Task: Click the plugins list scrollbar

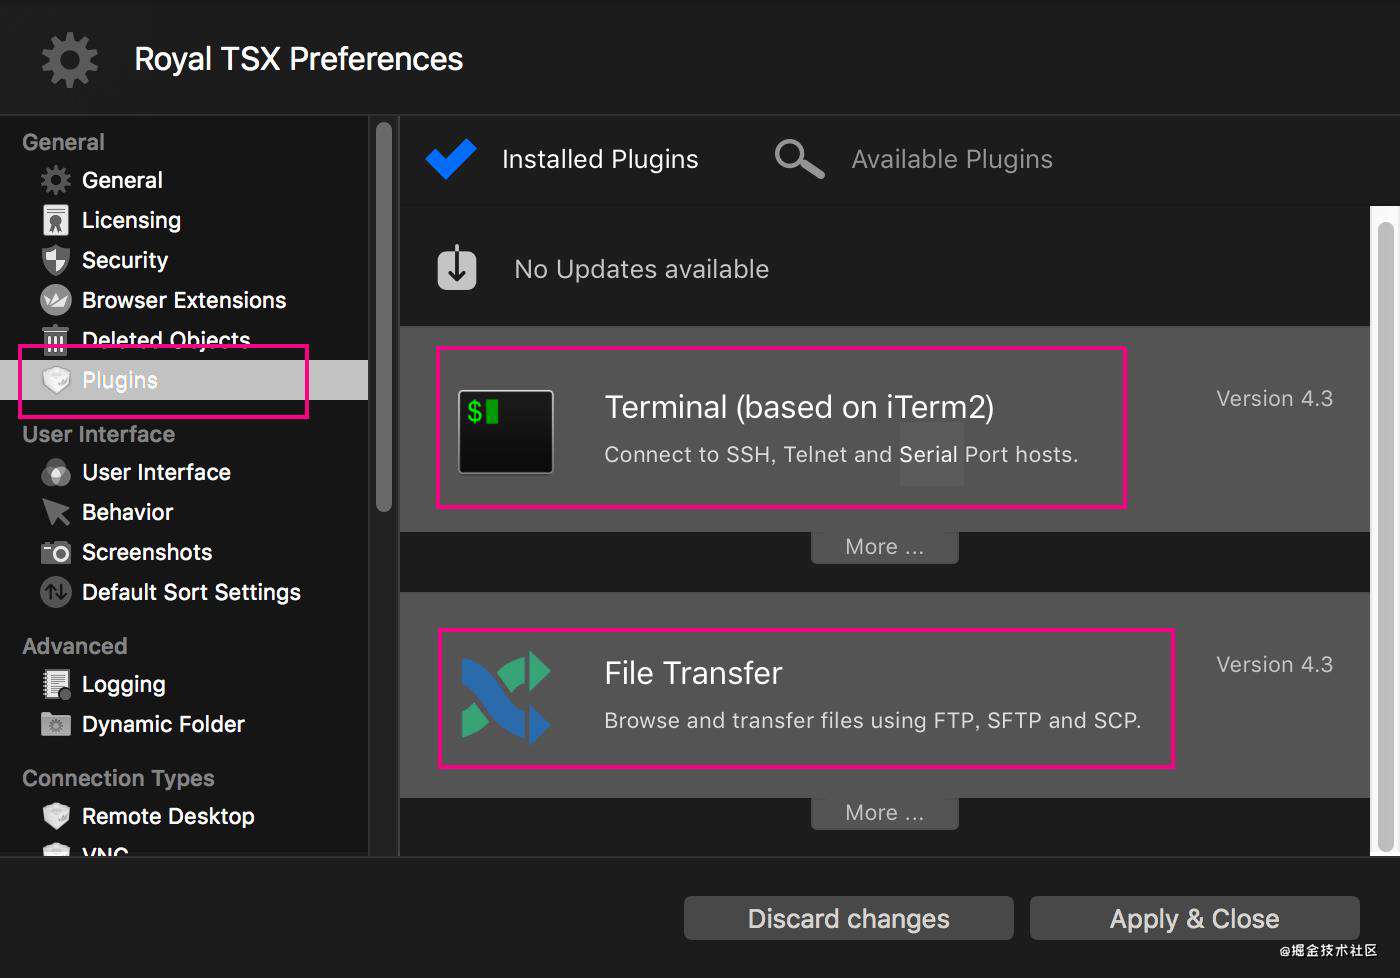Action: (1385, 537)
